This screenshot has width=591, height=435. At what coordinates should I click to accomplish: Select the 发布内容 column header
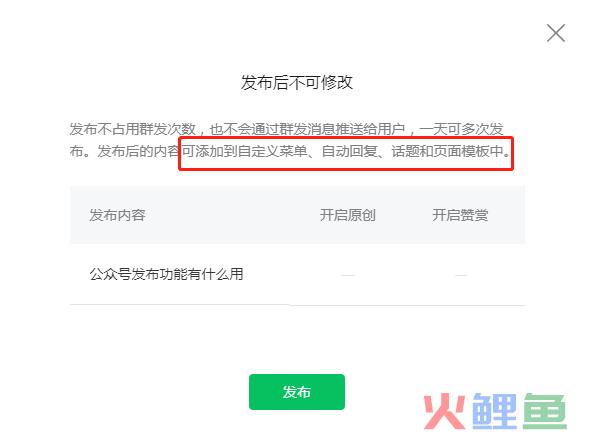point(117,215)
